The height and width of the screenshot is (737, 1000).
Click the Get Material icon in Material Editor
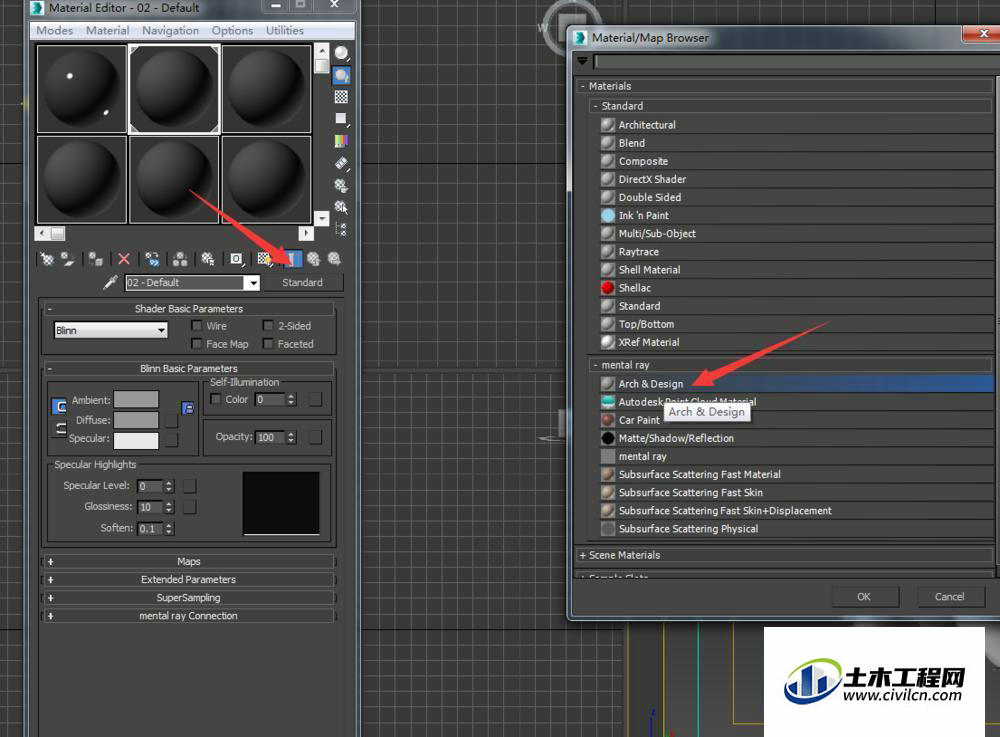click(x=47, y=259)
